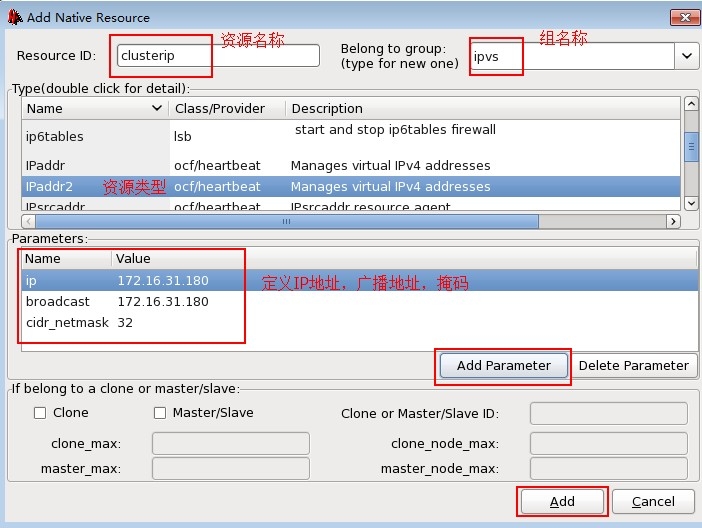
Task: Click the Add button to create resource
Action: click(562, 501)
